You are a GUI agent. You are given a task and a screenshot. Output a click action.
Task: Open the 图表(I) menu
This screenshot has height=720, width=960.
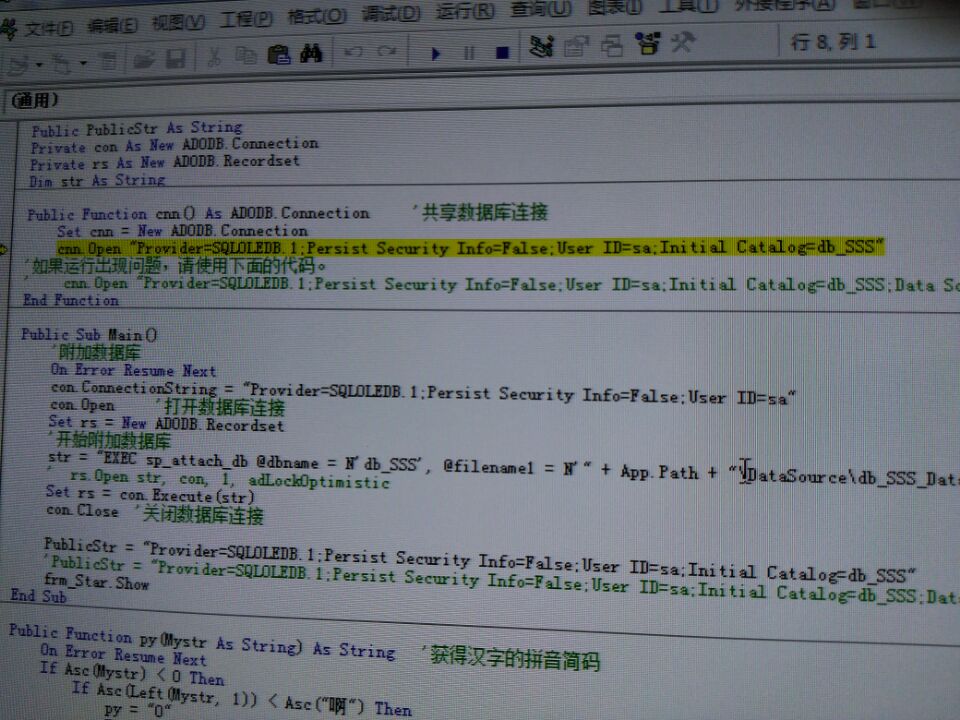(x=615, y=7)
